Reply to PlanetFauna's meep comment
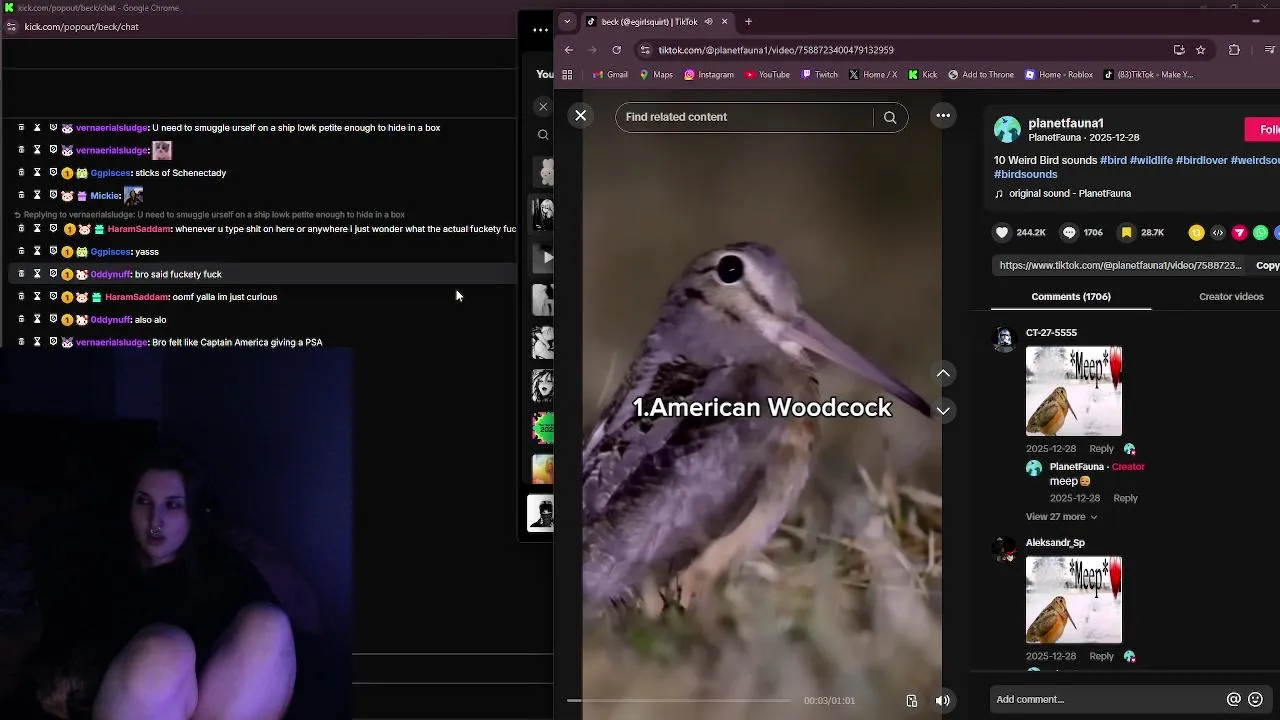 (x=1125, y=498)
